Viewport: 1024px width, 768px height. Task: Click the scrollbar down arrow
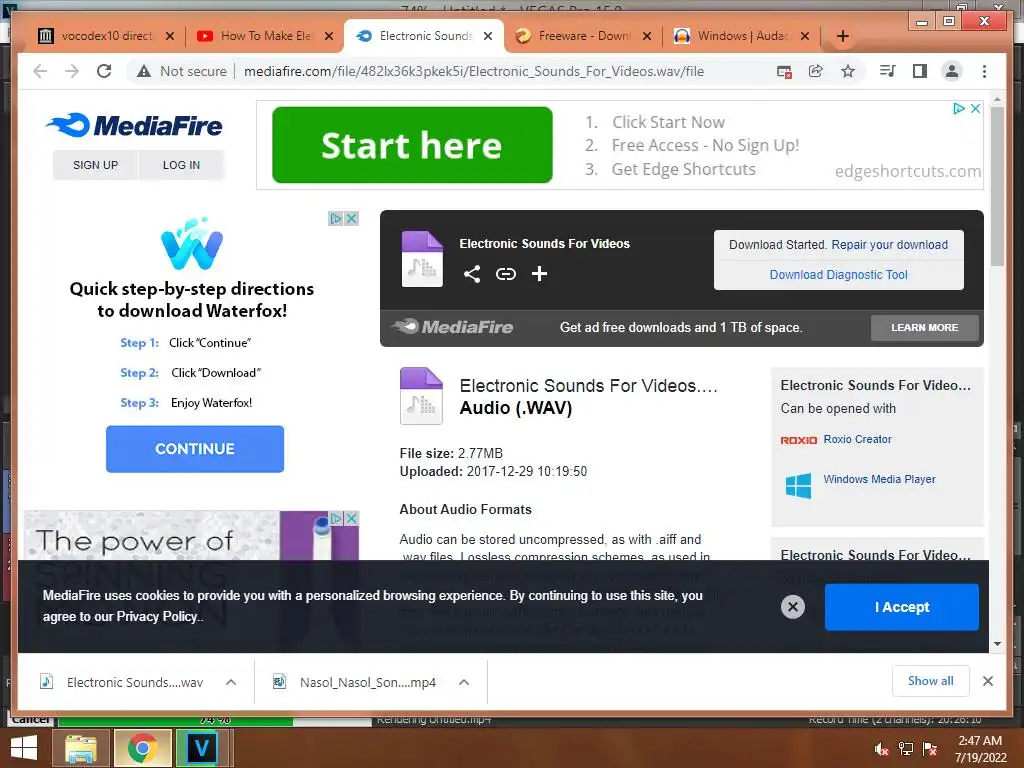[997, 644]
